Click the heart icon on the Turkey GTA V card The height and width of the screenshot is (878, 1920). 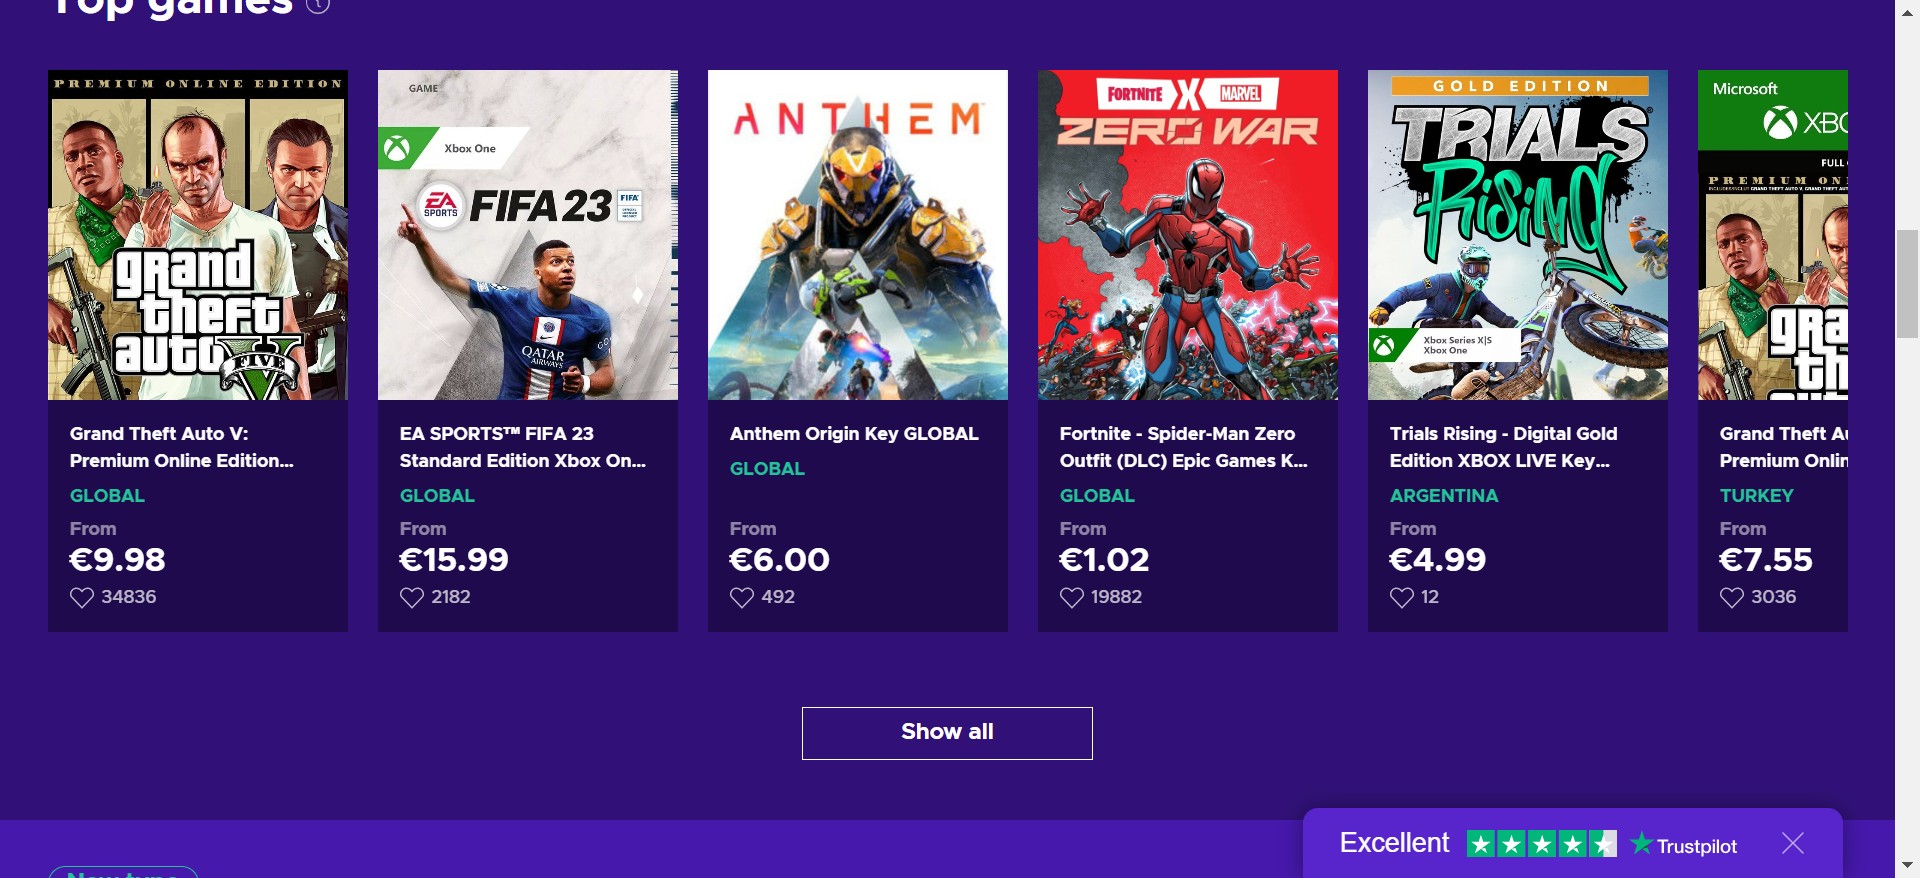pyautogui.click(x=1732, y=598)
